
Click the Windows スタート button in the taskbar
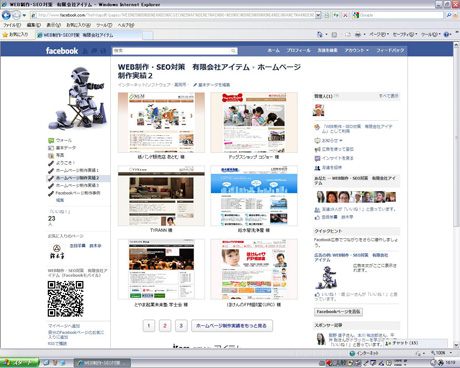(19, 363)
